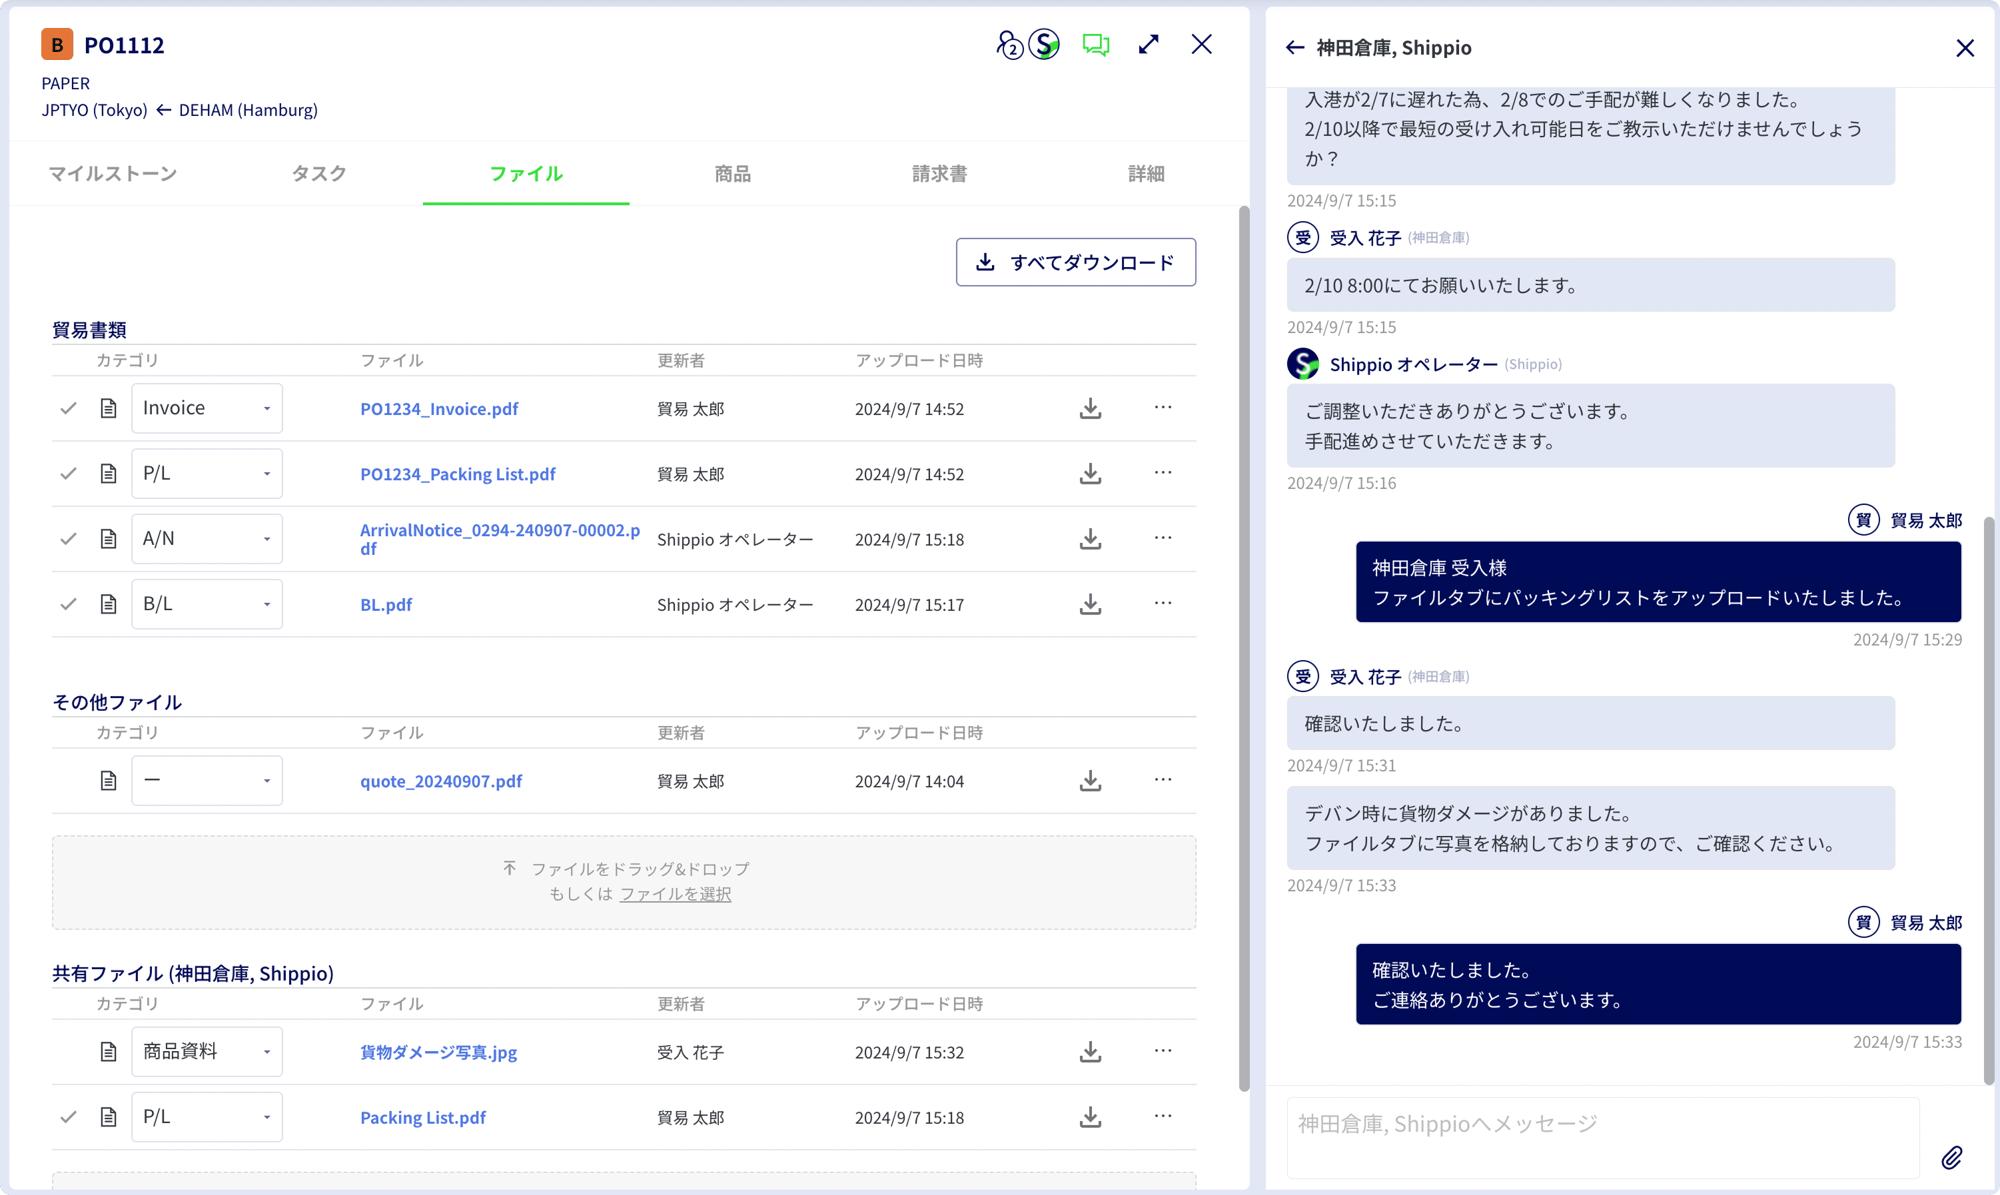The width and height of the screenshot is (2000, 1195).
Task: Open the chat bubble icon in header
Action: tap(1095, 45)
